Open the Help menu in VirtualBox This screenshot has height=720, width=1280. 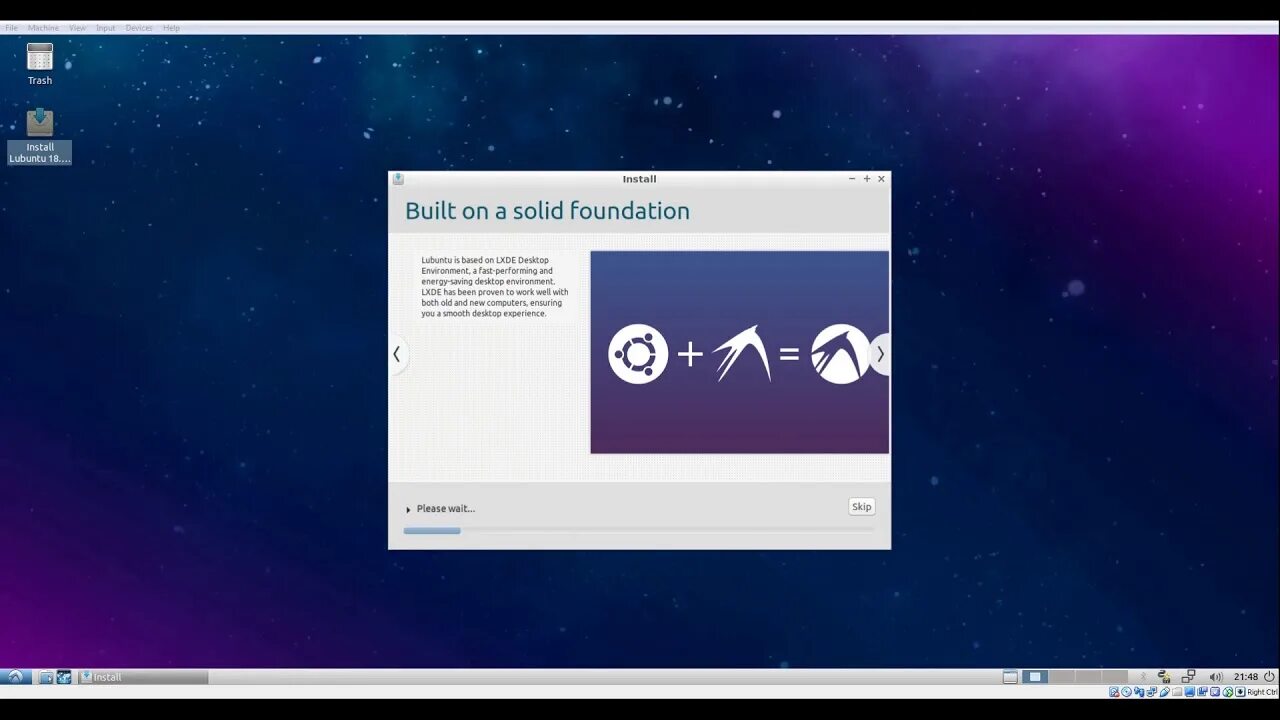pyautogui.click(x=171, y=28)
